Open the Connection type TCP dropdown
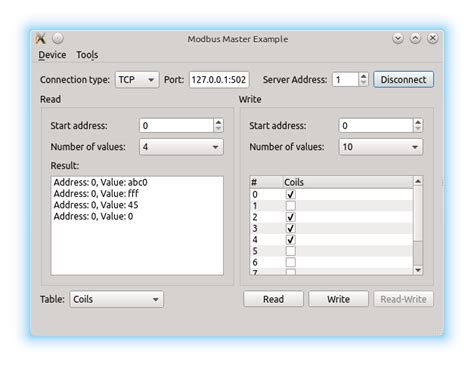The height and width of the screenshot is (366, 474). pos(137,80)
